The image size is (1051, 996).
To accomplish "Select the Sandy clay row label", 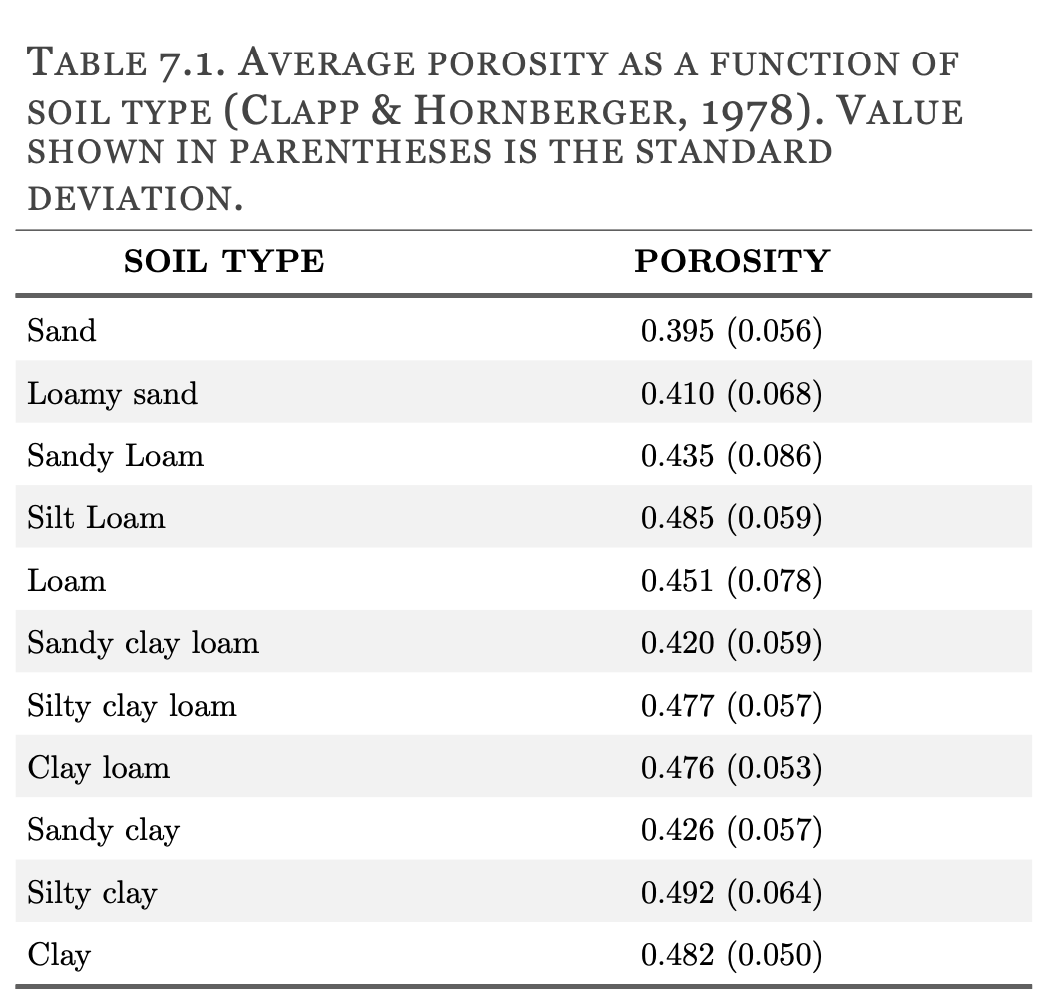I will [103, 830].
